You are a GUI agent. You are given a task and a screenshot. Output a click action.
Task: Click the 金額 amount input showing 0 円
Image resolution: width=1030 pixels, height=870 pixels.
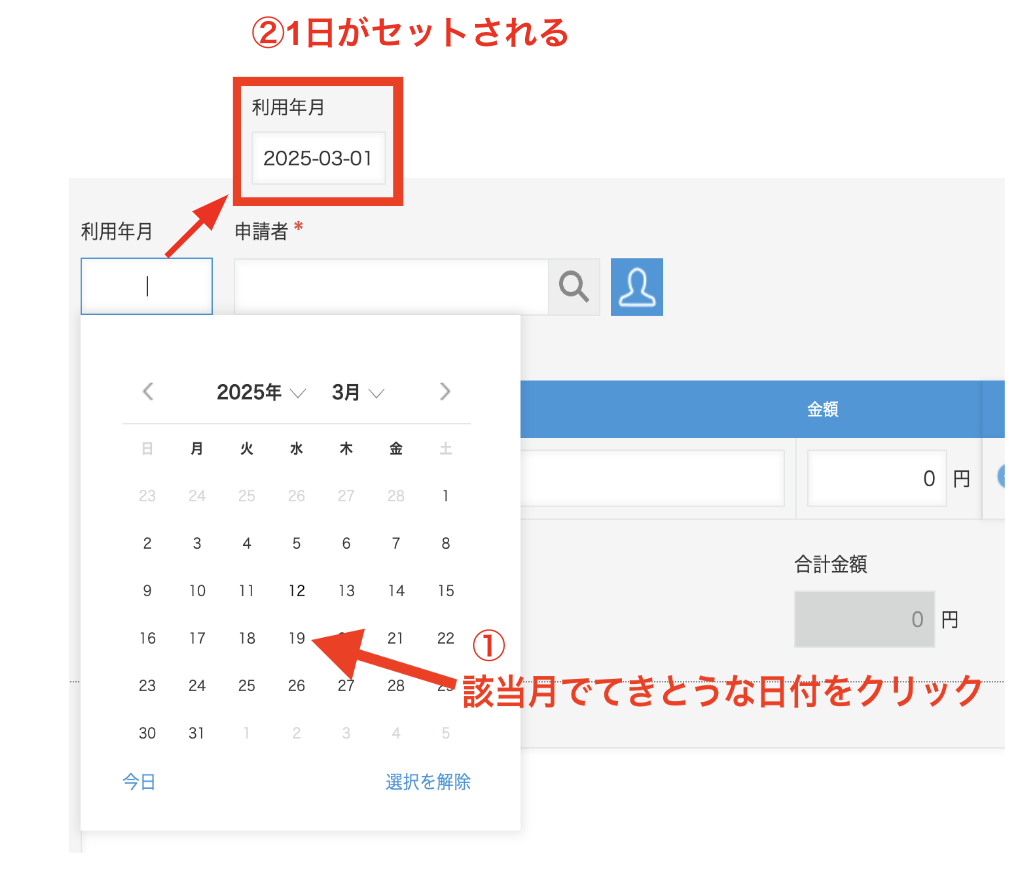point(876,478)
